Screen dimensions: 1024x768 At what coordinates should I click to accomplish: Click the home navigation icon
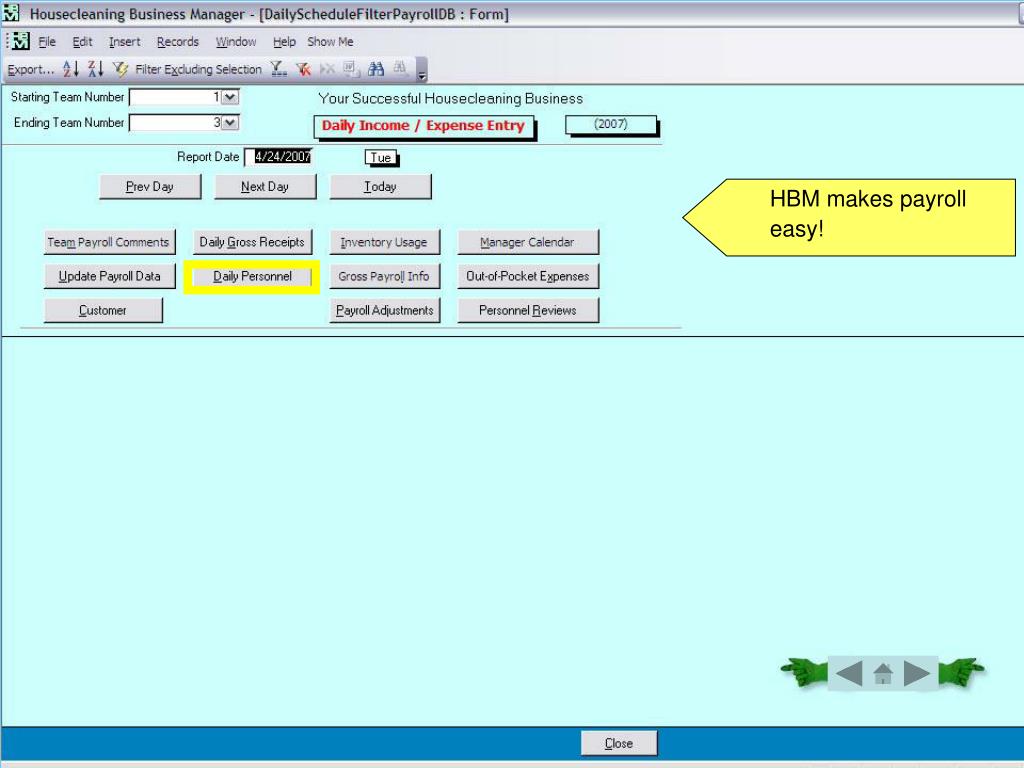coord(883,673)
